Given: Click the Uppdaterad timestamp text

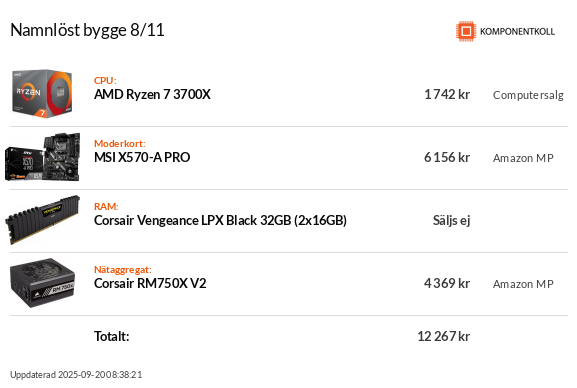Looking at the screenshot, I should 76,375.
